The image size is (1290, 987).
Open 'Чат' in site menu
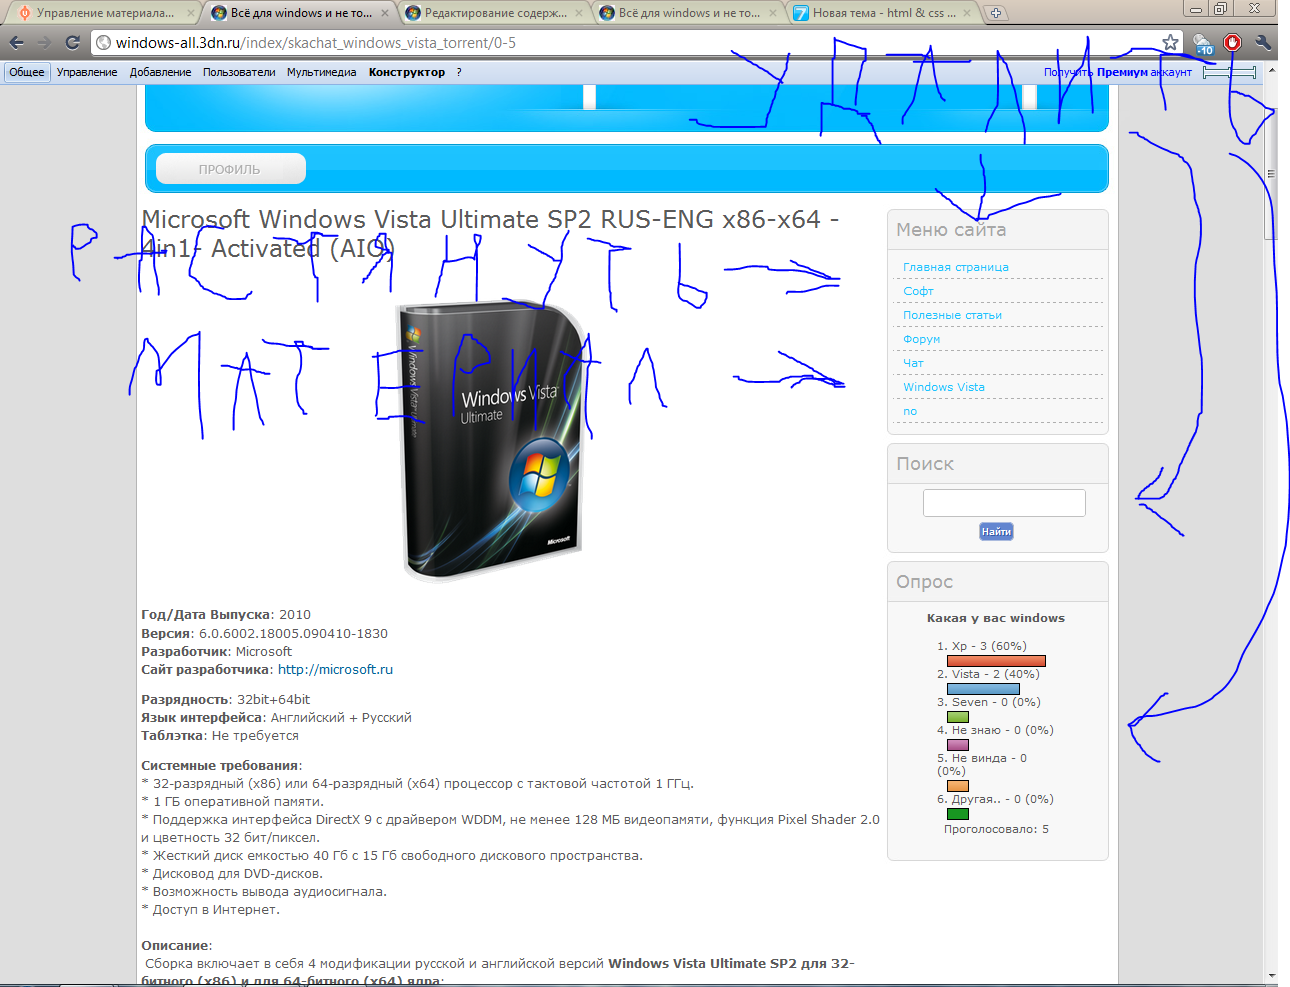913,363
